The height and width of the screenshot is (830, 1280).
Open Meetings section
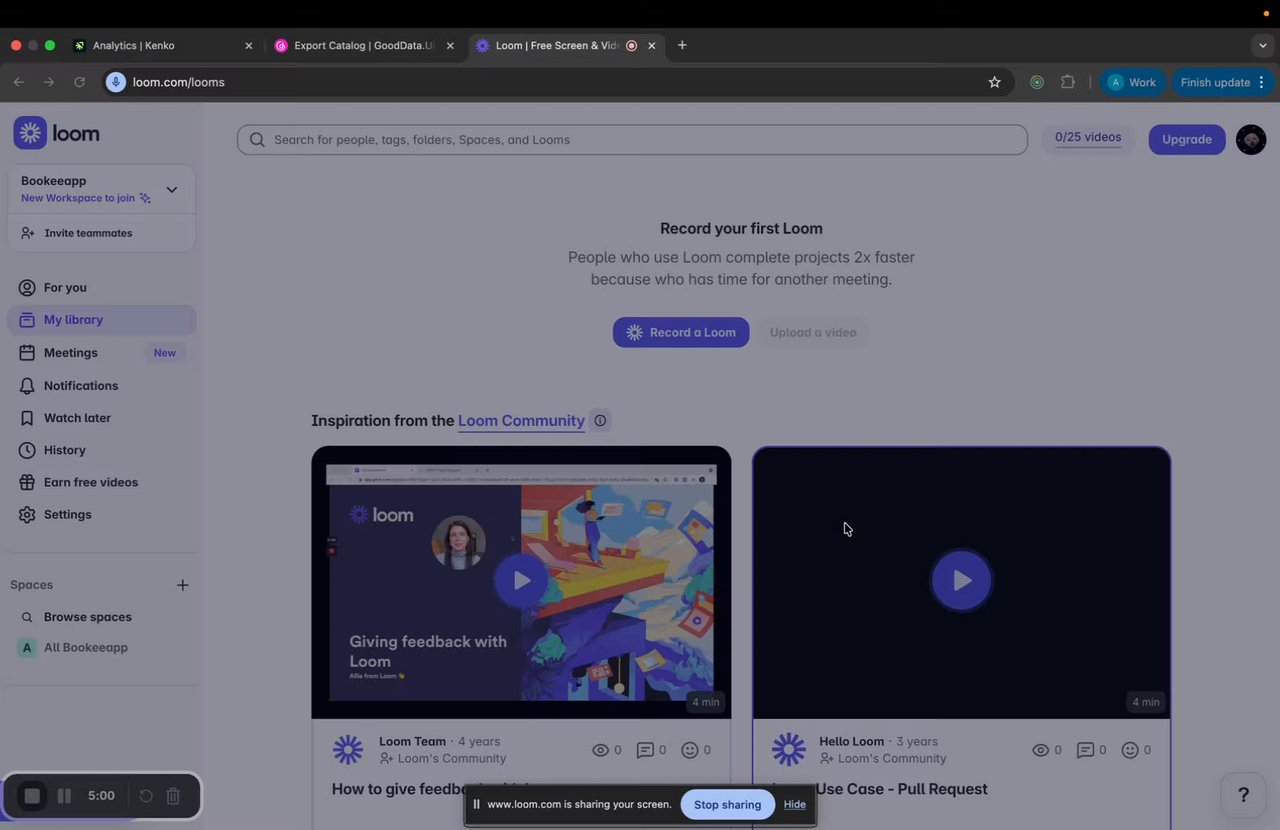70,353
